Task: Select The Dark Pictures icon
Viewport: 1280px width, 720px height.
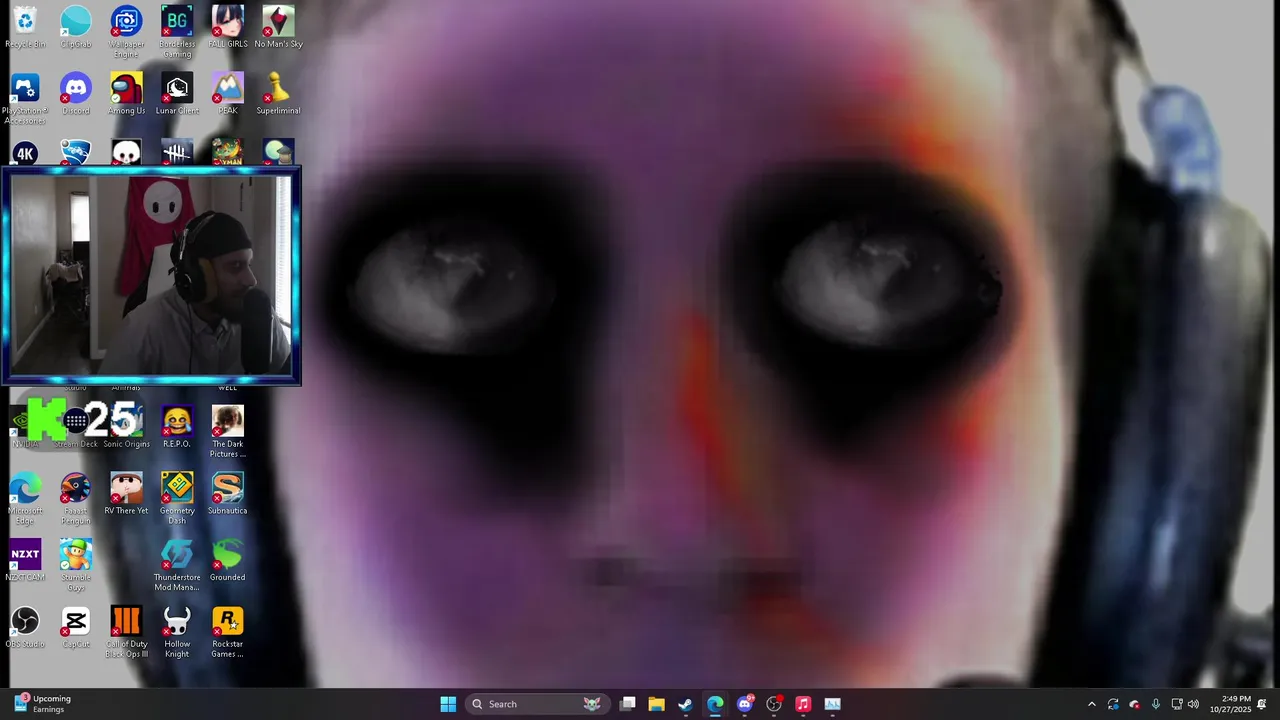Action: [x=228, y=432]
